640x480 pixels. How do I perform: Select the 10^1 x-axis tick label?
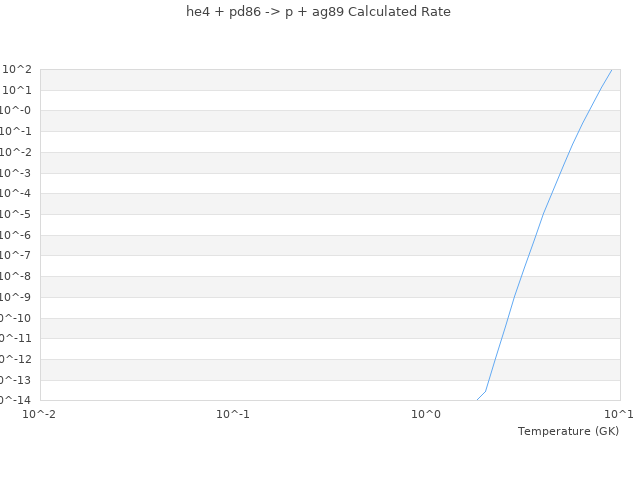(x=619, y=414)
